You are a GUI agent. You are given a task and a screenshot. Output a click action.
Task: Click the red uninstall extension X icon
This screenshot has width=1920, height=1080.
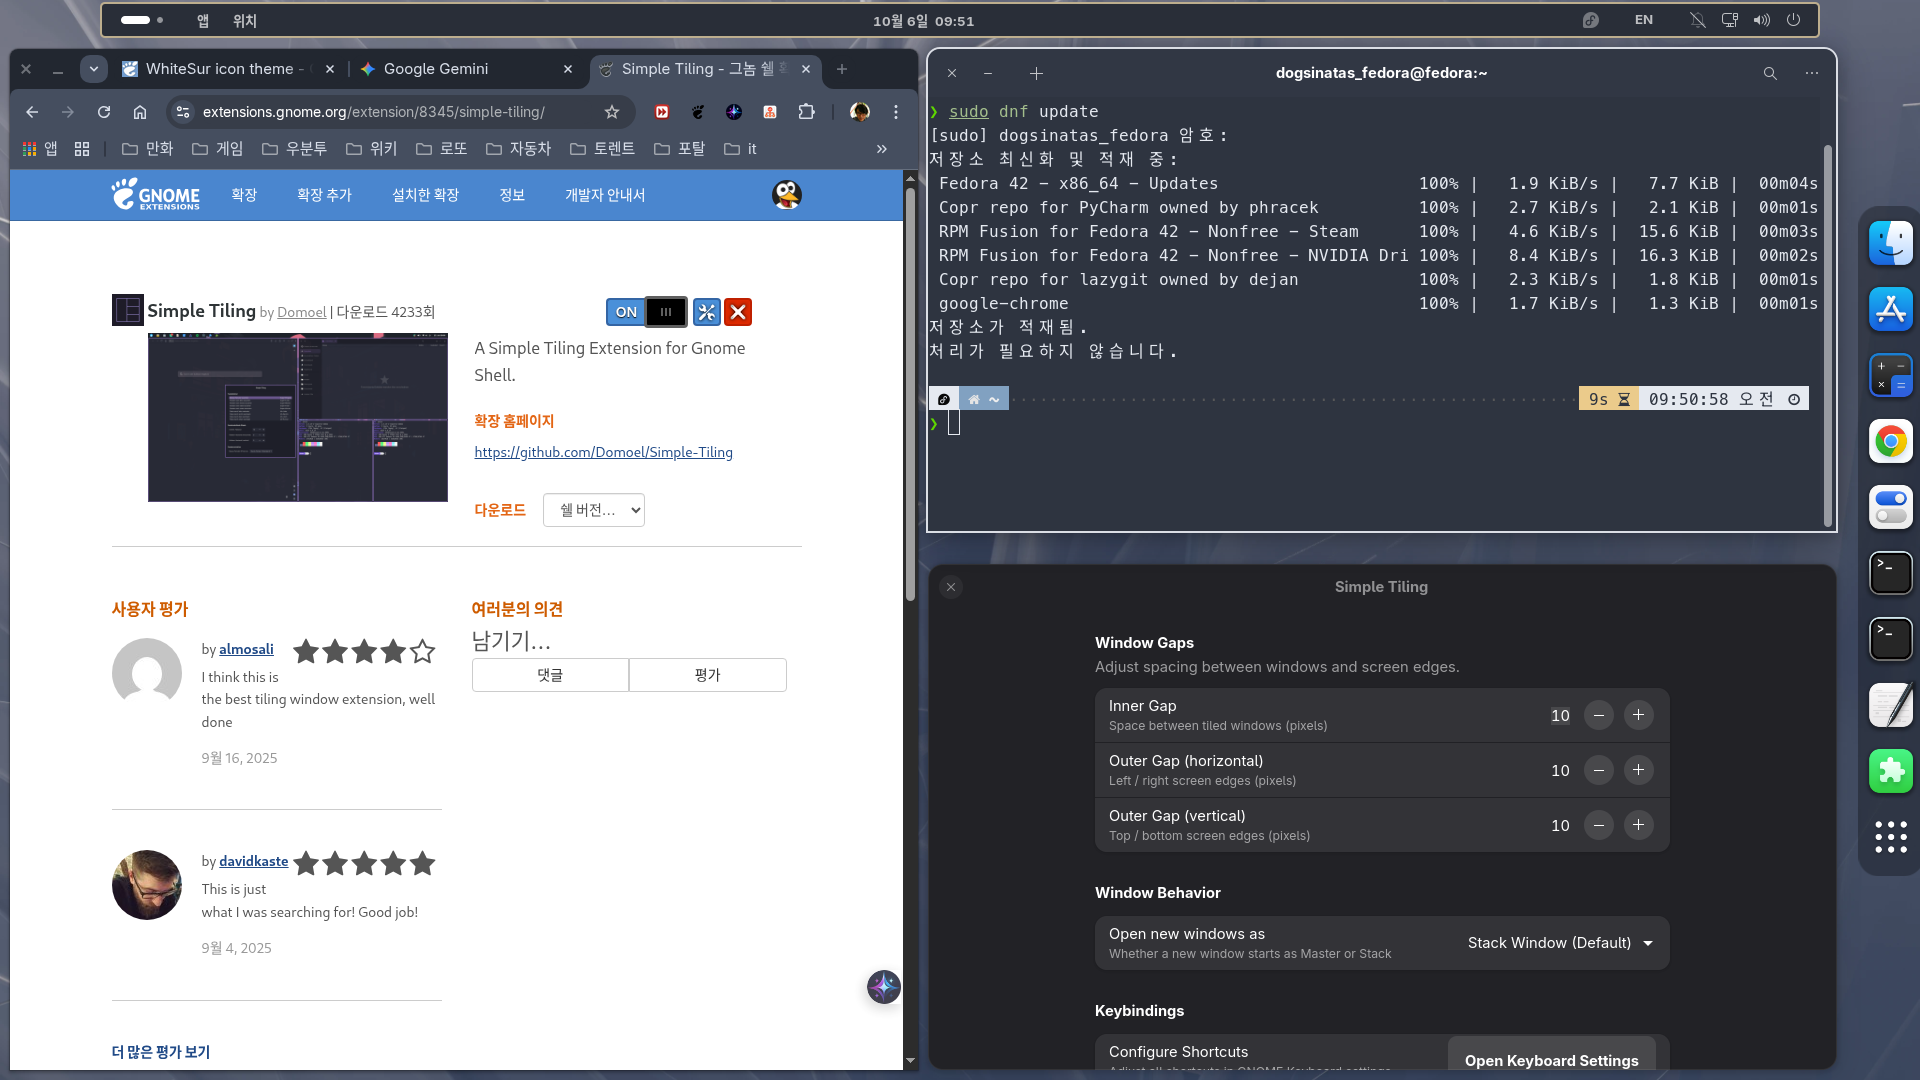[x=738, y=312]
